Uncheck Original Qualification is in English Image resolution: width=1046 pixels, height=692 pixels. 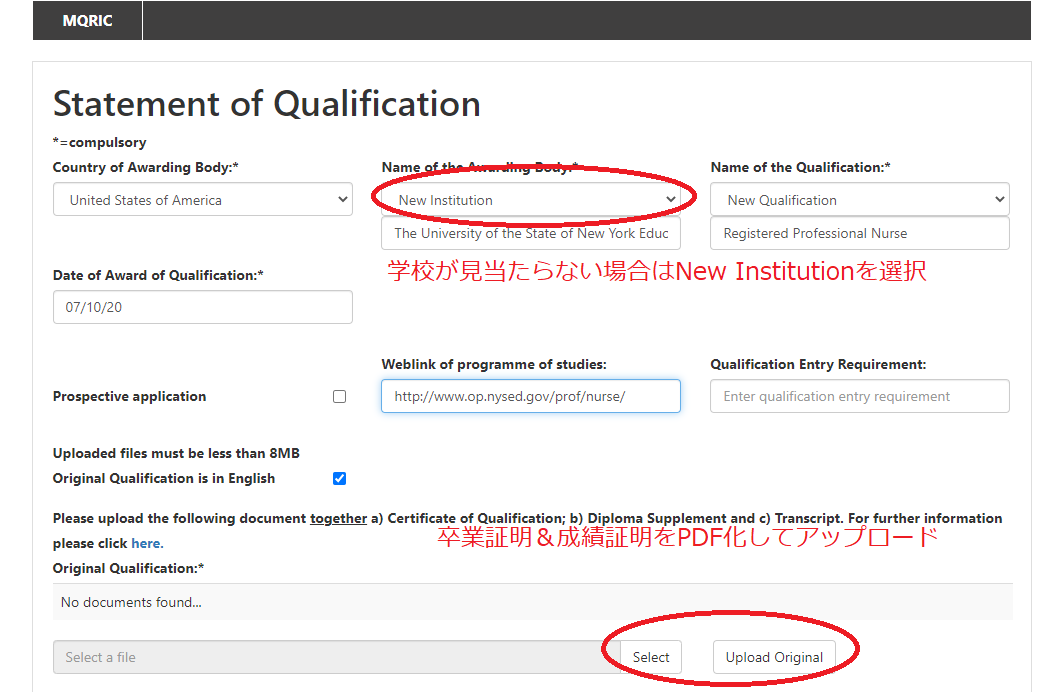point(339,478)
